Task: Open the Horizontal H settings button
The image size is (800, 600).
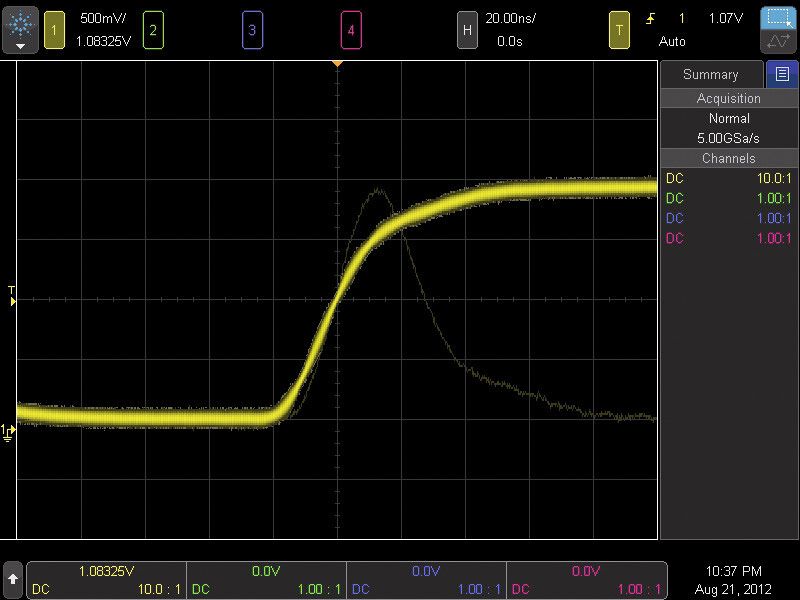Action: tap(466, 30)
